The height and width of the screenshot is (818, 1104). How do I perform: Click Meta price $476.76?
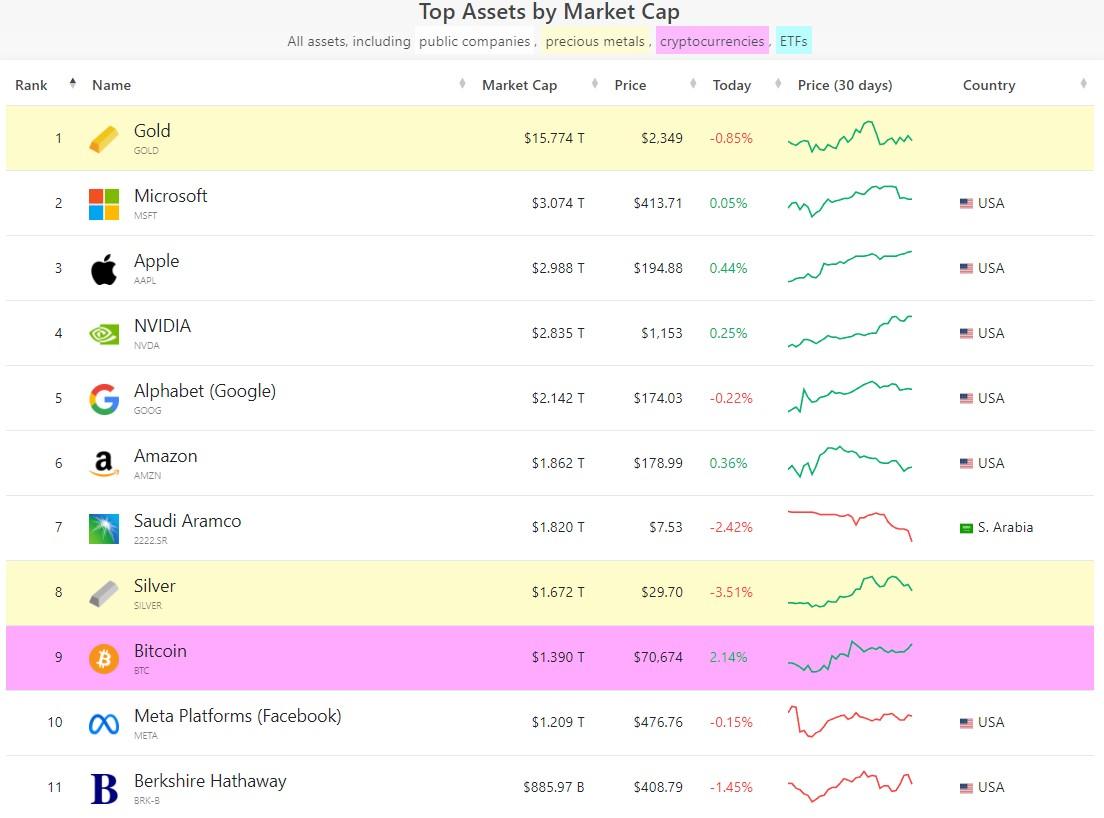[x=658, y=722]
